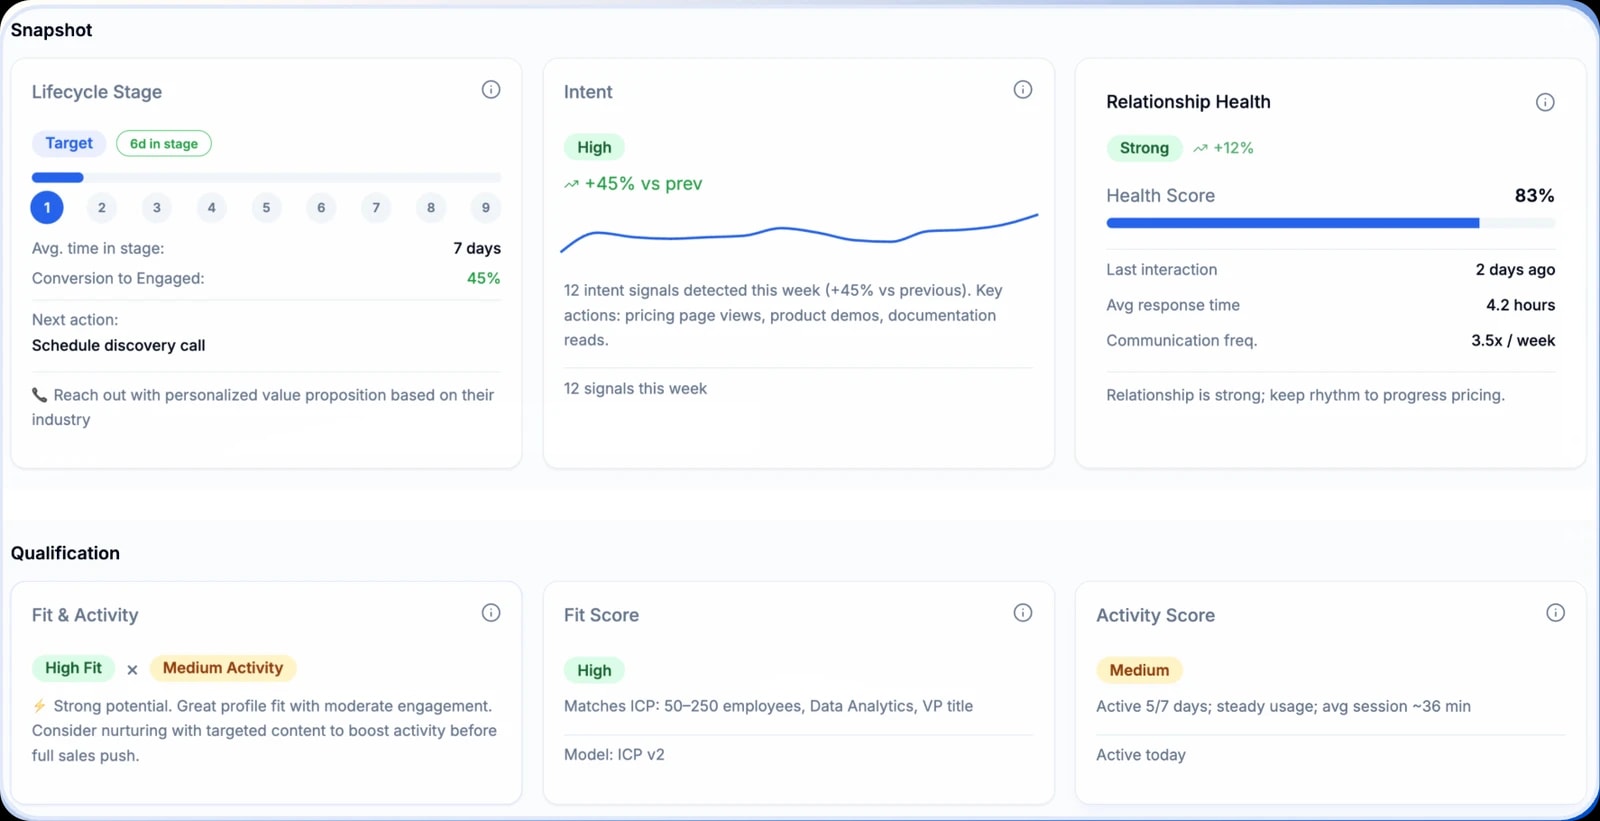
Task: Click the Medium Activity badge
Action: pyautogui.click(x=223, y=668)
